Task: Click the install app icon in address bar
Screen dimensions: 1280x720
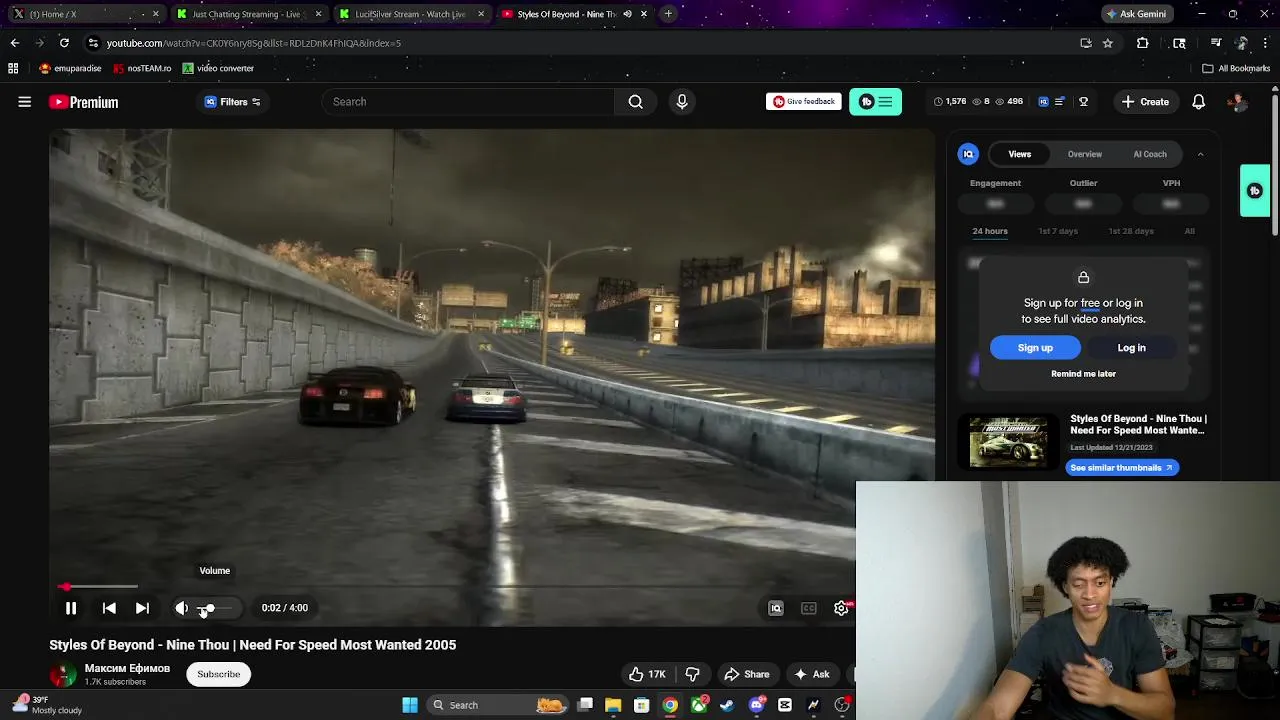Action: pyautogui.click(x=1085, y=43)
